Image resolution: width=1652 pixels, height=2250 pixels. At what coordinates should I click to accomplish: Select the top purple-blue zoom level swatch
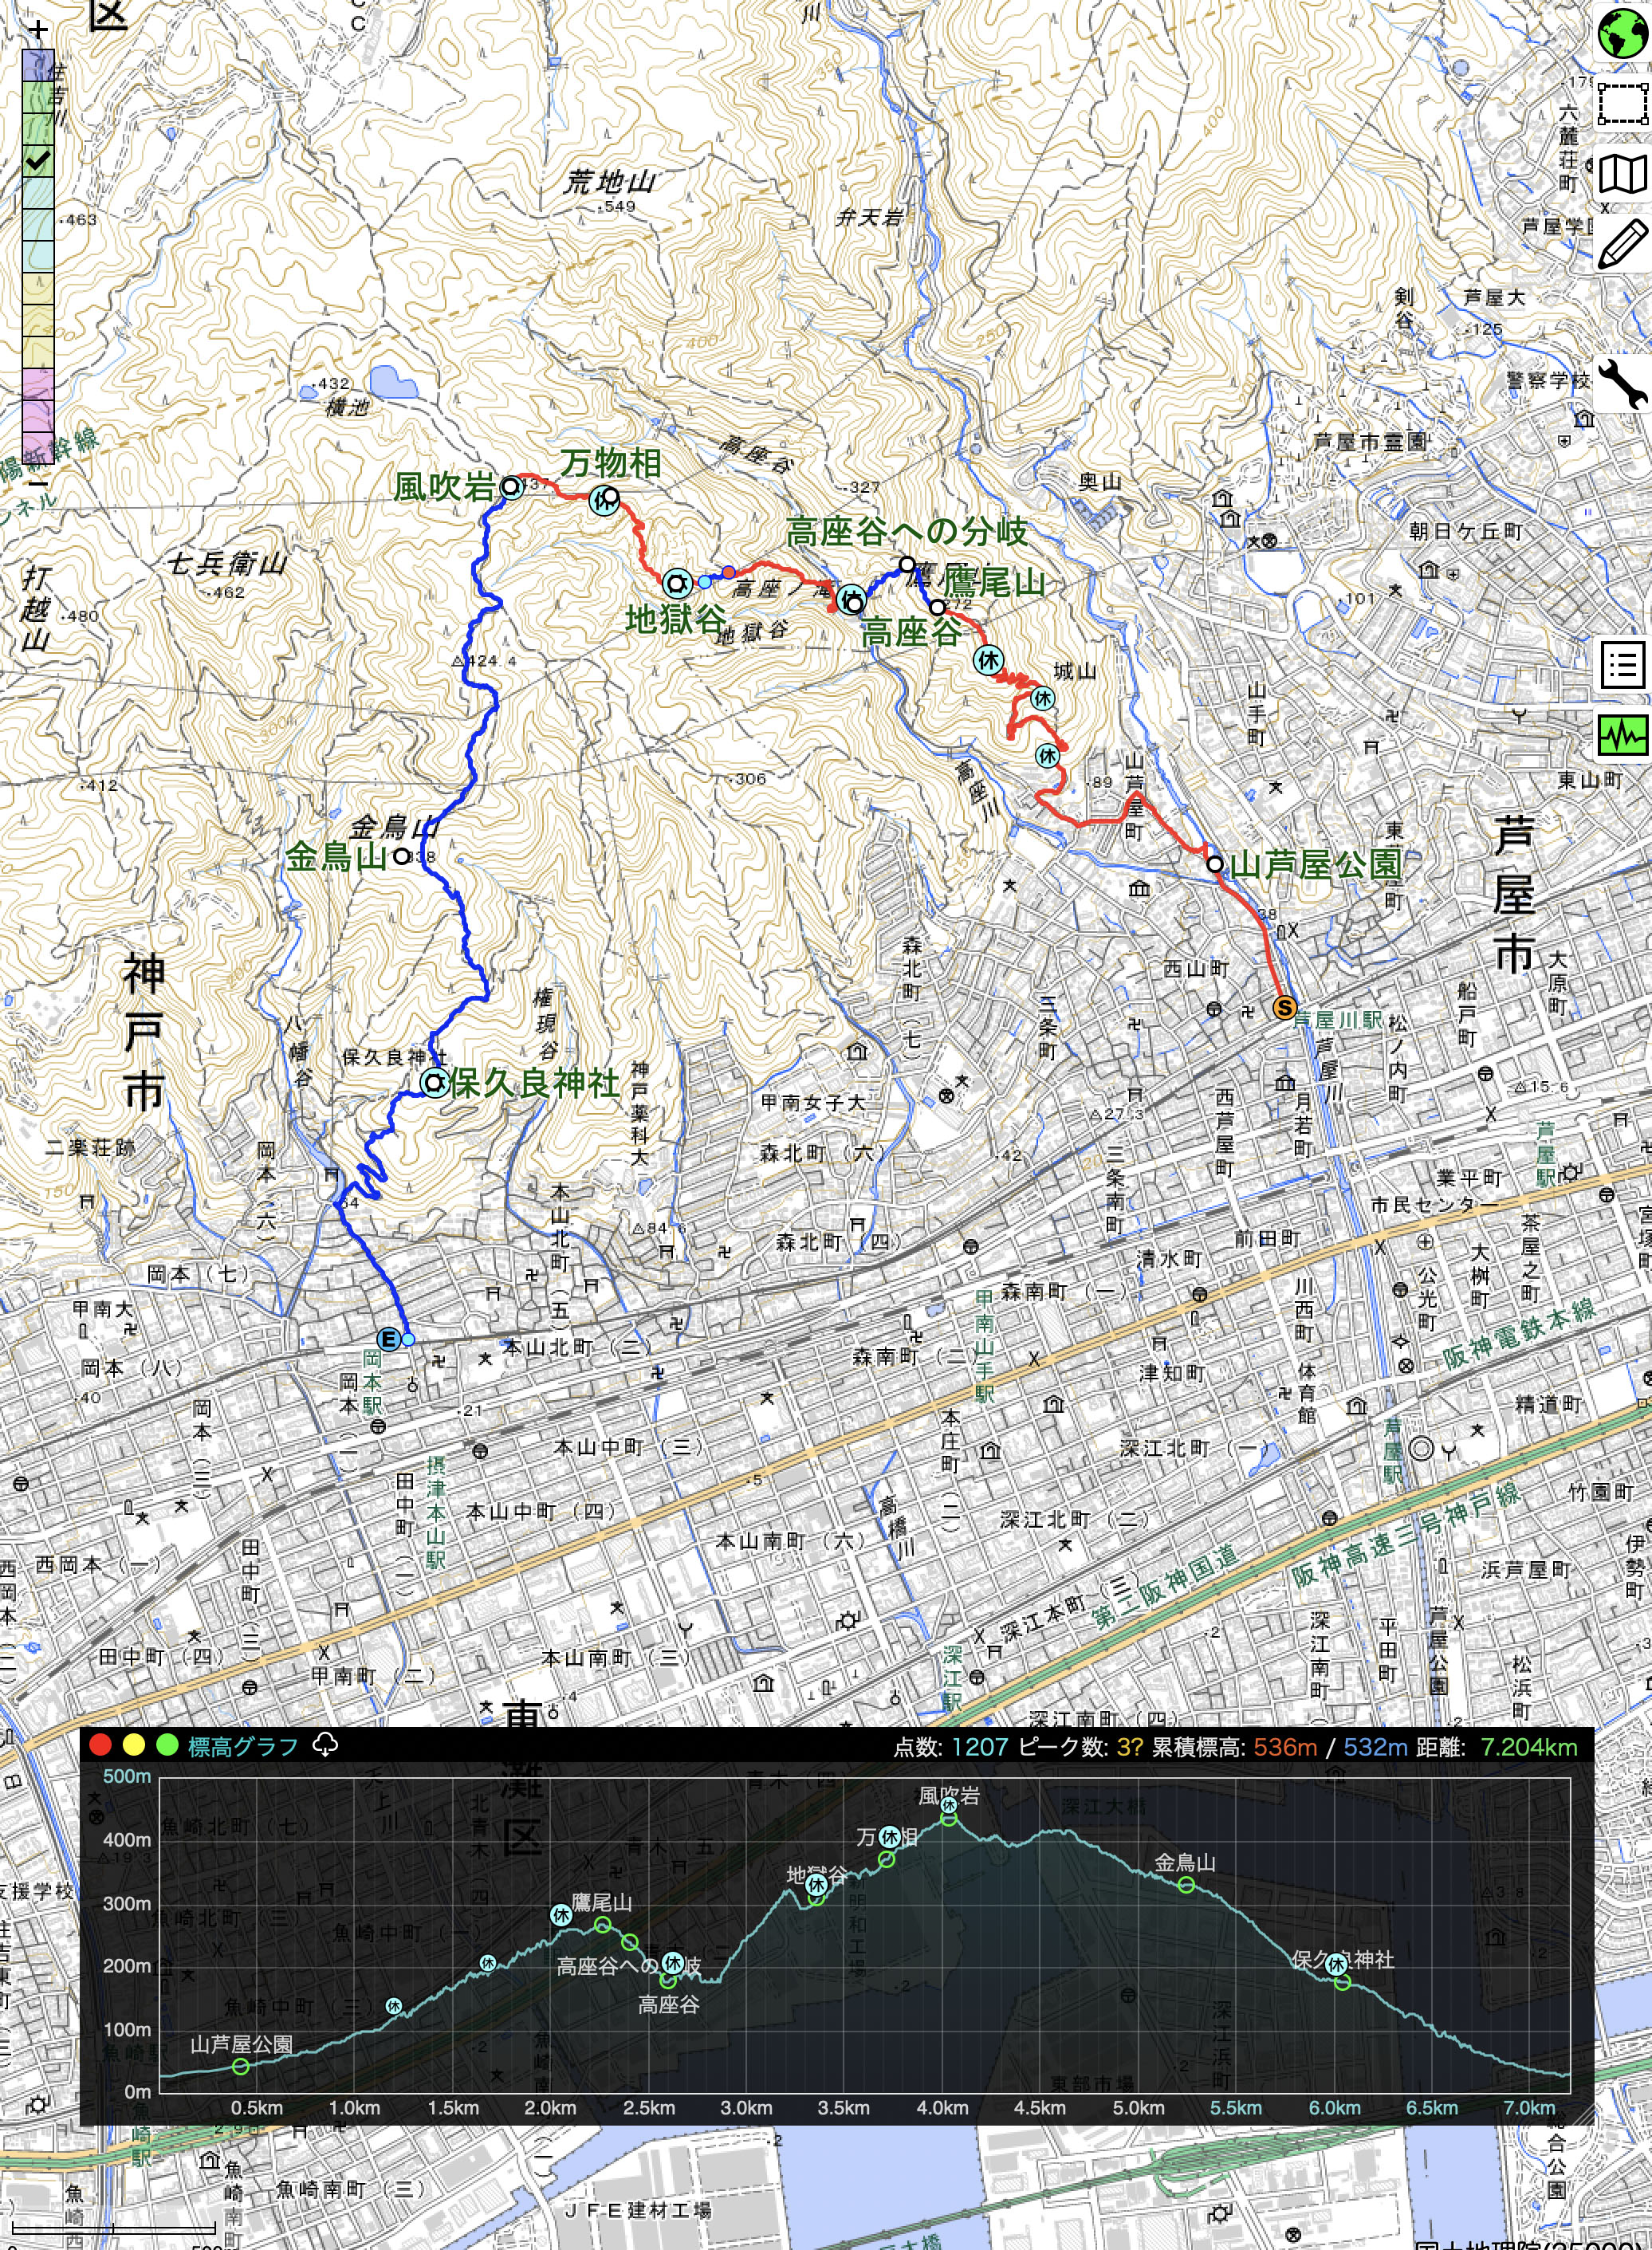pos(38,66)
